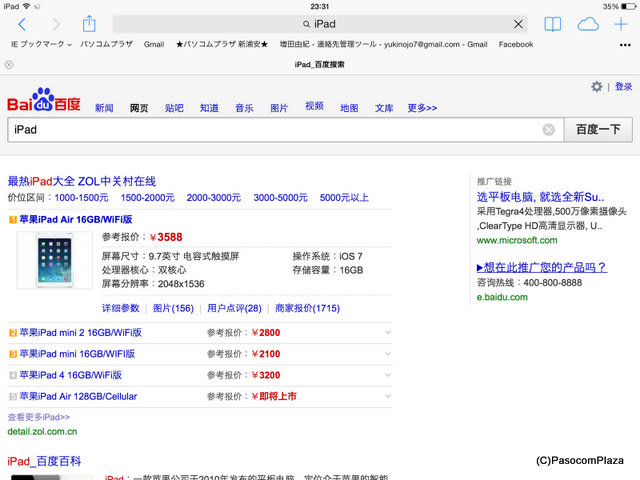Switch to the 文库 tab
The width and height of the screenshot is (640, 480).
[x=384, y=108]
